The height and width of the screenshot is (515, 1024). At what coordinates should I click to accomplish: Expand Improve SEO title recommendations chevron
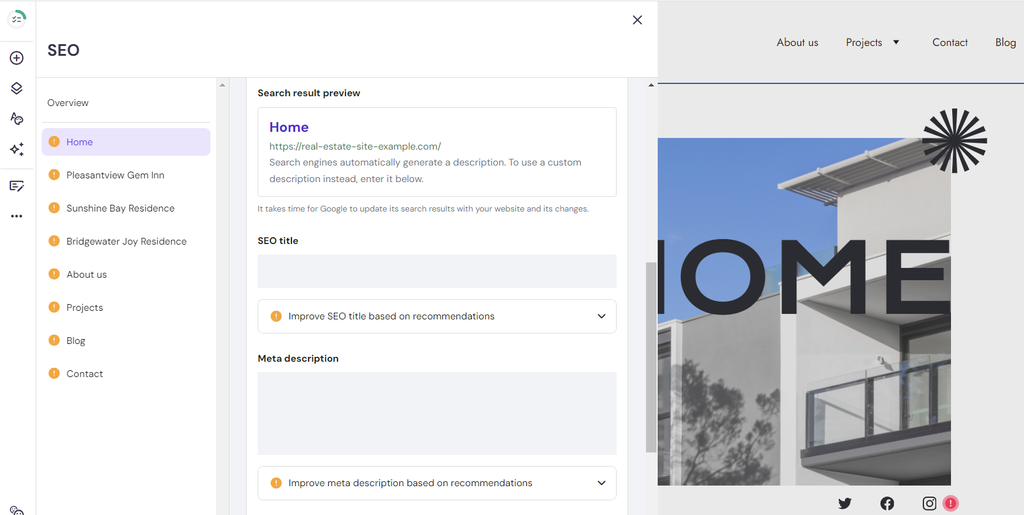click(x=601, y=317)
